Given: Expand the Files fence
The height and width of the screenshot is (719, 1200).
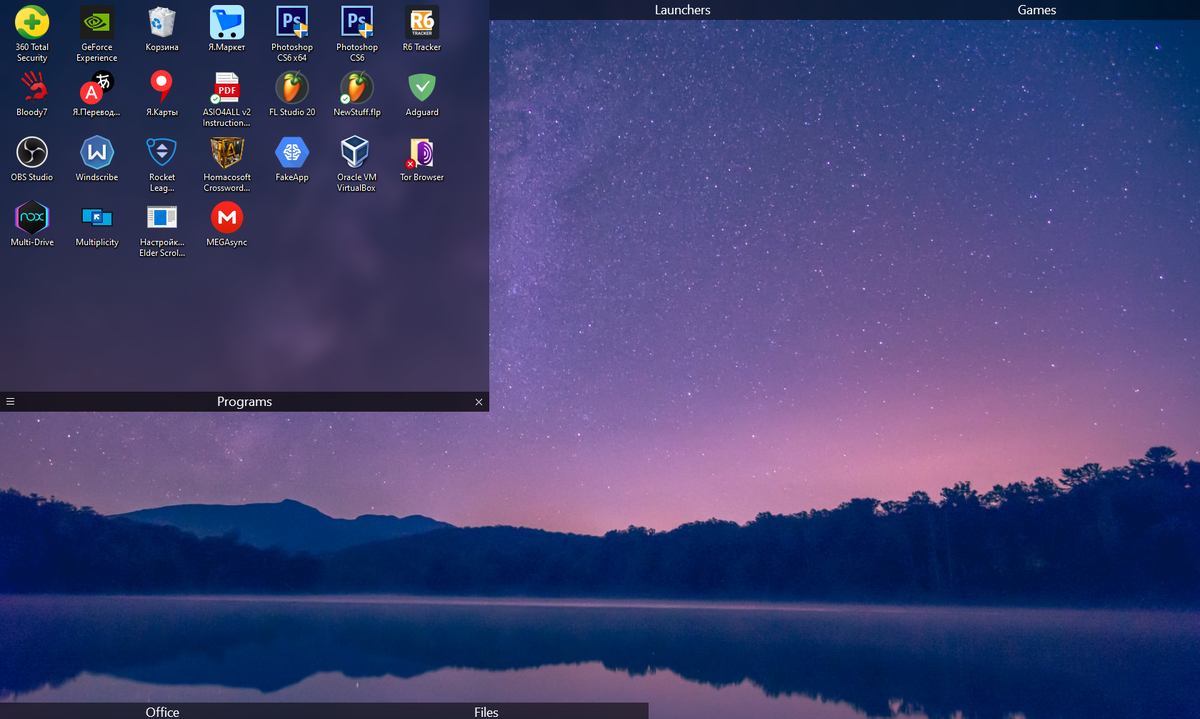Looking at the screenshot, I should (x=486, y=711).
